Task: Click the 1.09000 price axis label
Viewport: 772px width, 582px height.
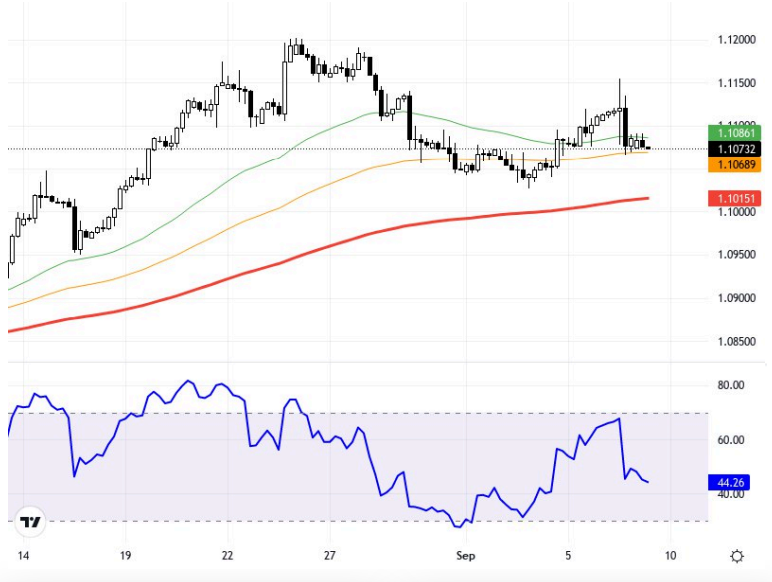Action: click(736, 298)
